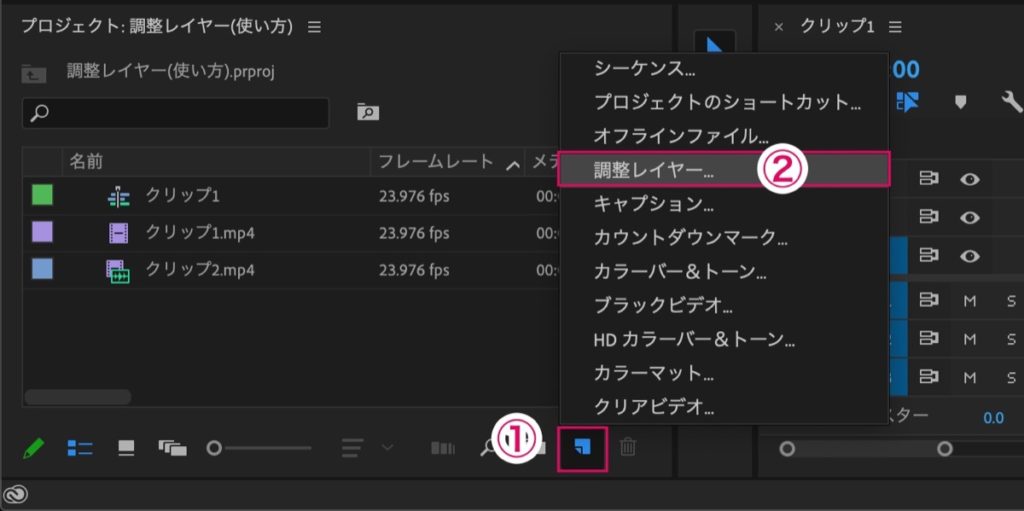The height and width of the screenshot is (511, 1024).
Task: Open the Creative Cloud icon in status bar
Action: tap(14, 495)
